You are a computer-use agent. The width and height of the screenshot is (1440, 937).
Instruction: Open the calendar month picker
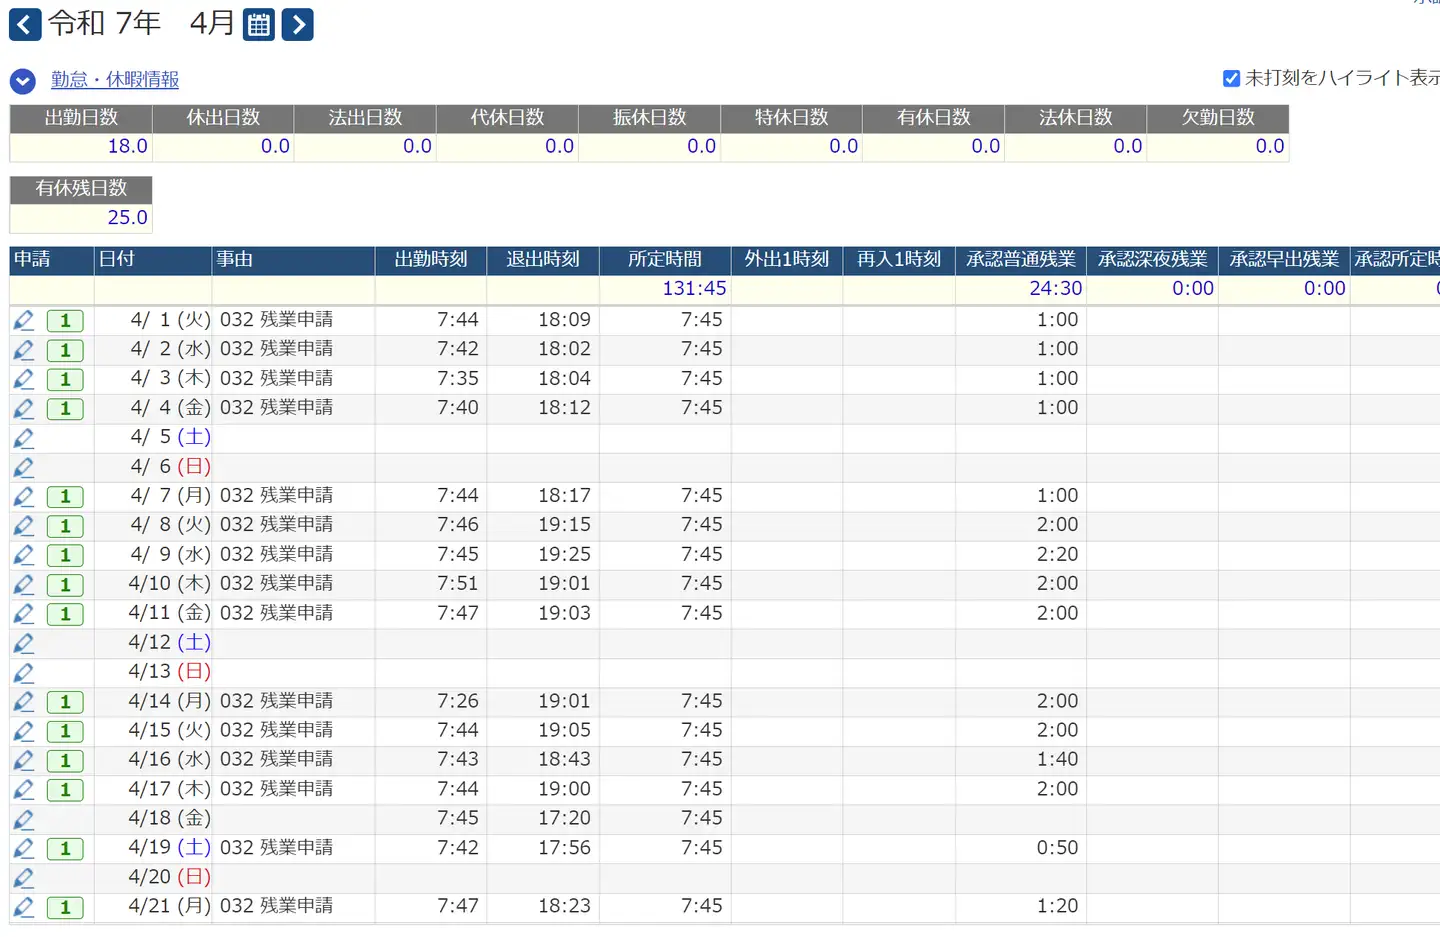(259, 25)
